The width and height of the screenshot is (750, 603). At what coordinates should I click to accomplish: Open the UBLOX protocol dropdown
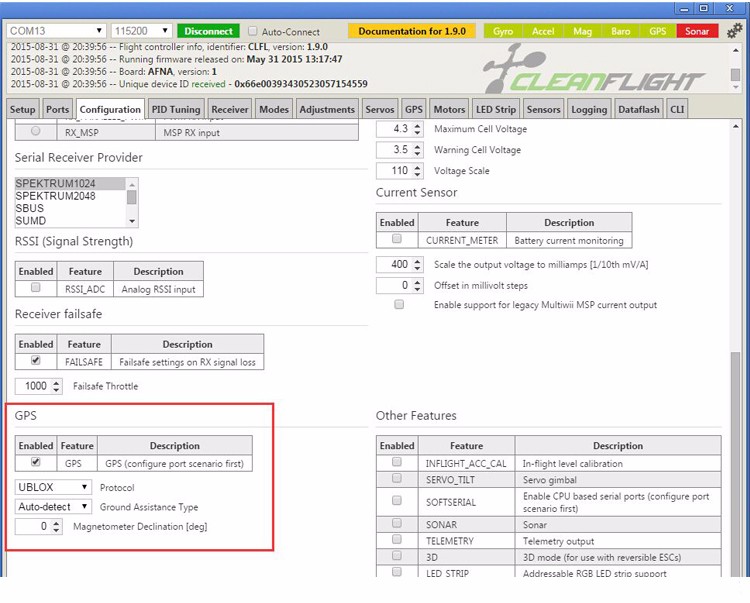(53, 487)
